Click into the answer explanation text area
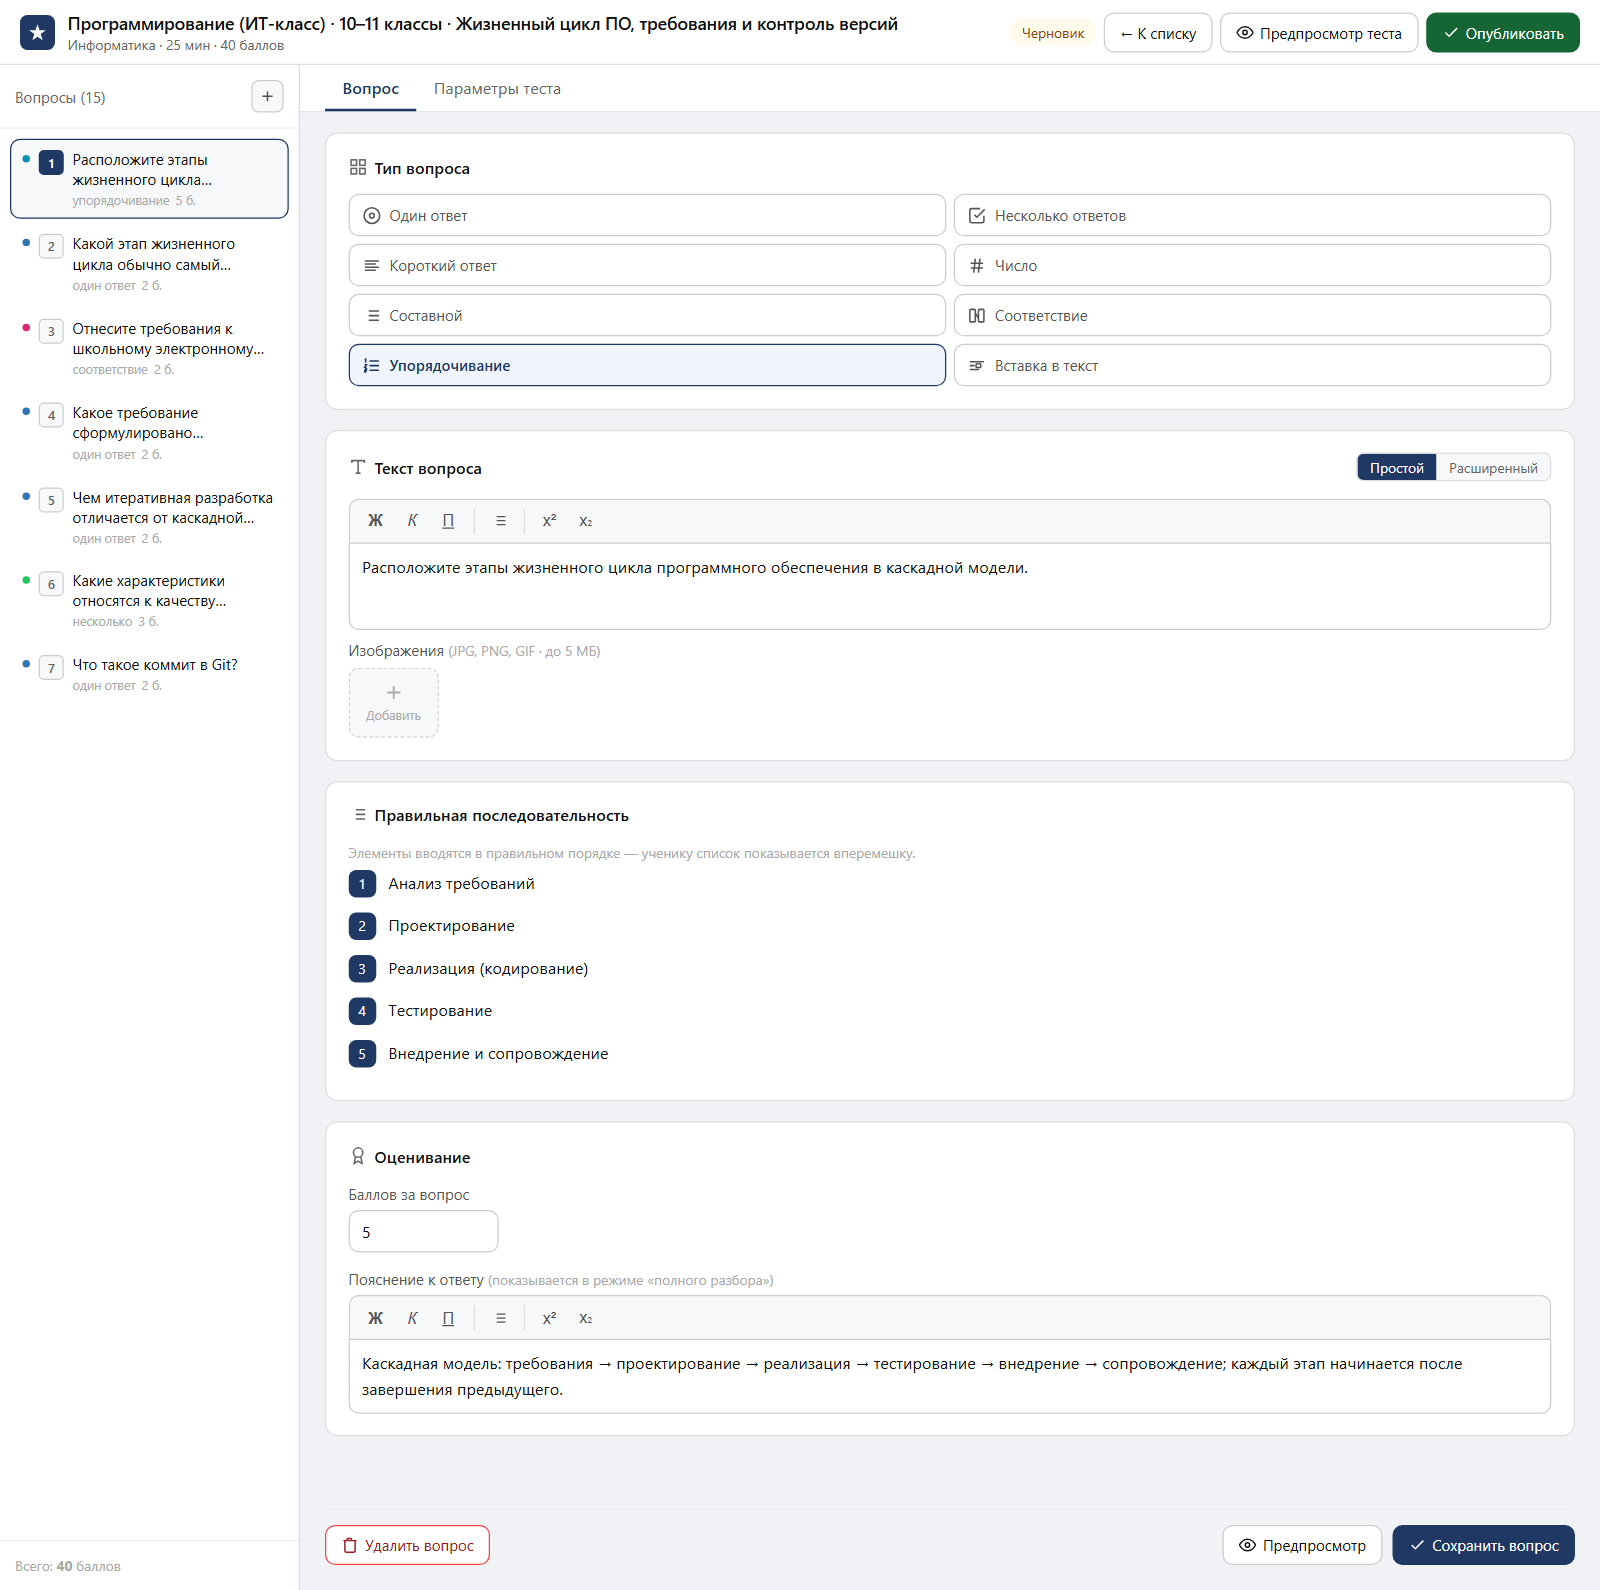Image resolution: width=1600 pixels, height=1590 pixels. pyautogui.click(x=950, y=1376)
